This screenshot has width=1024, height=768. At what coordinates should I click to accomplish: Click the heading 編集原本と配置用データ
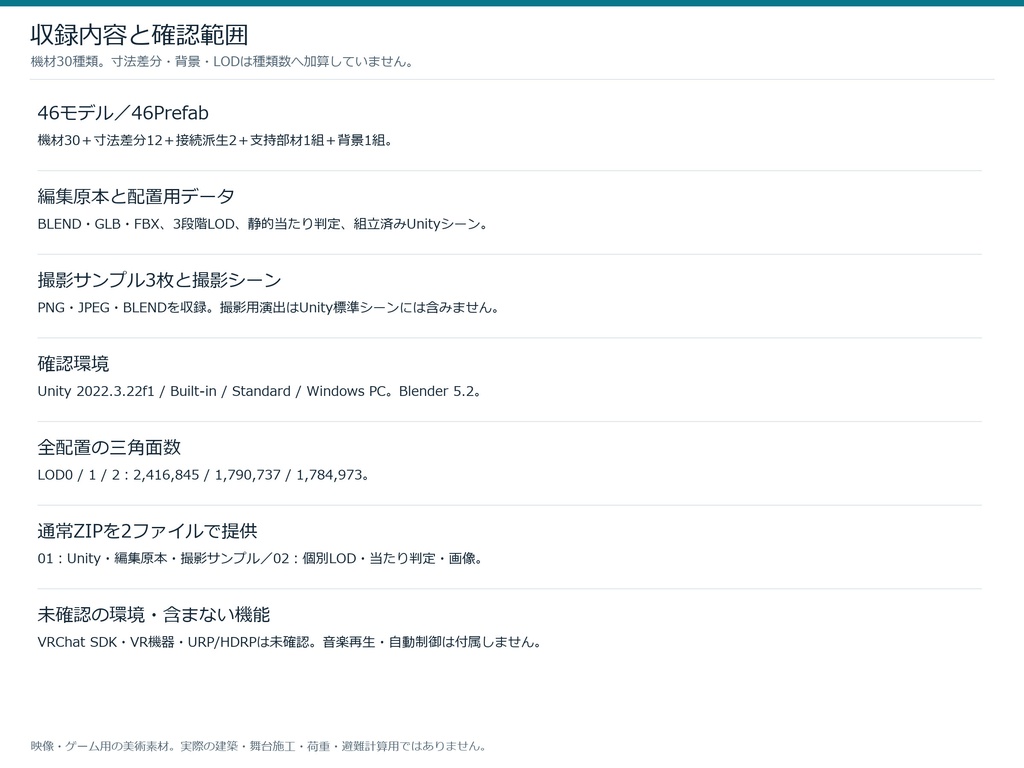pyautogui.click(x=136, y=197)
